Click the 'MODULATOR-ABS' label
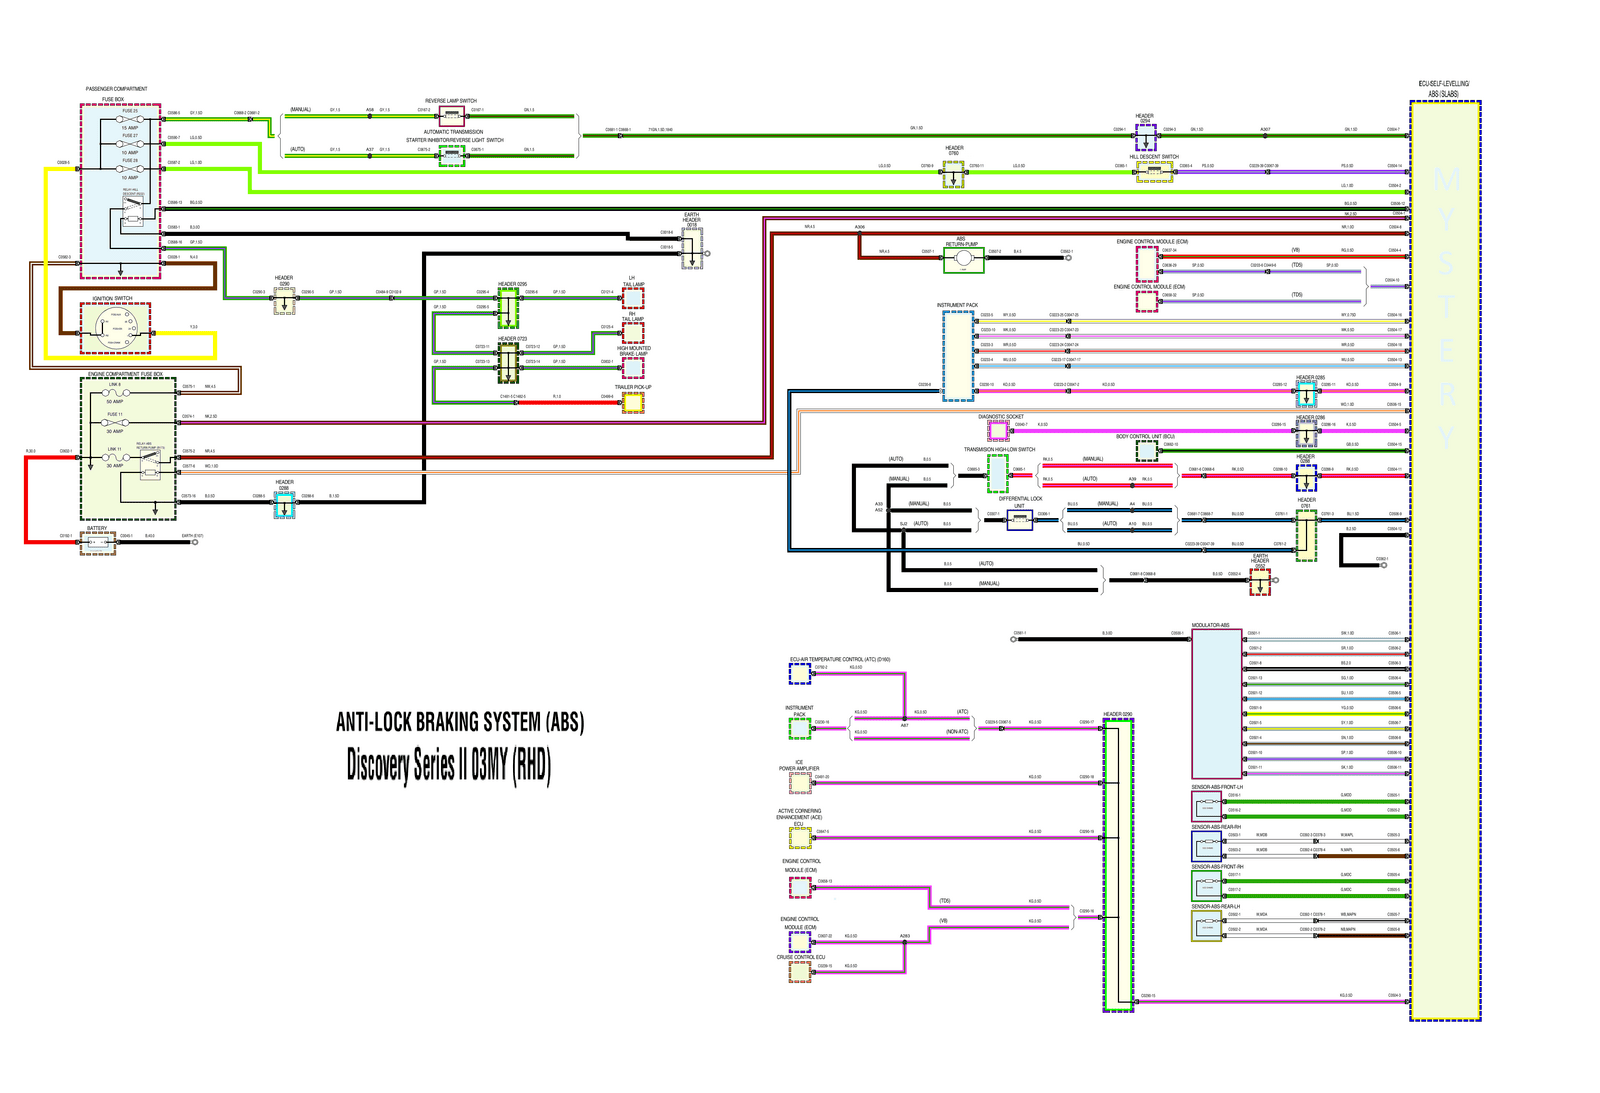The width and height of the screenshot is (1600, 1093). click(x=1210, y=625)
